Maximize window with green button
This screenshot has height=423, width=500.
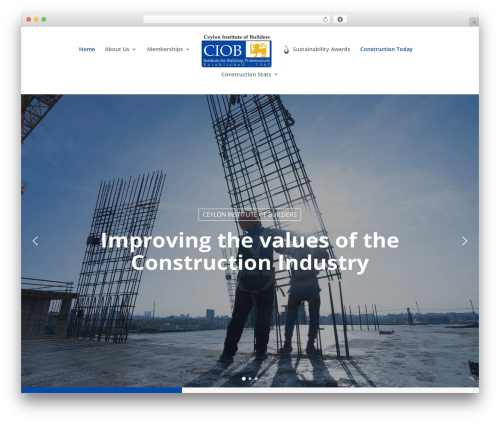click(x=44, y=20)
